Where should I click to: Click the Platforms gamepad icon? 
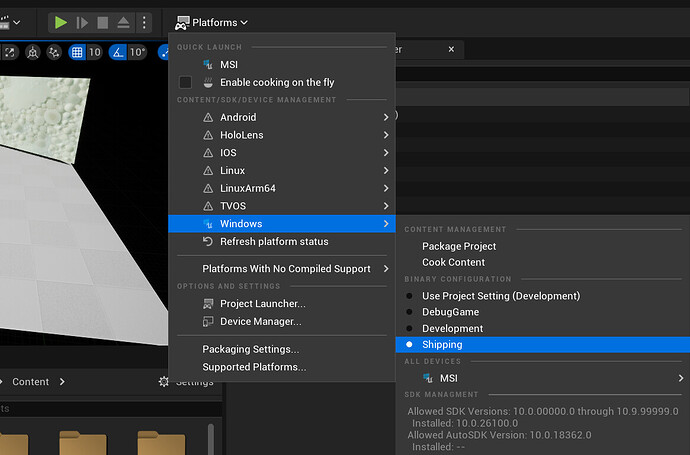click(182, 23)
